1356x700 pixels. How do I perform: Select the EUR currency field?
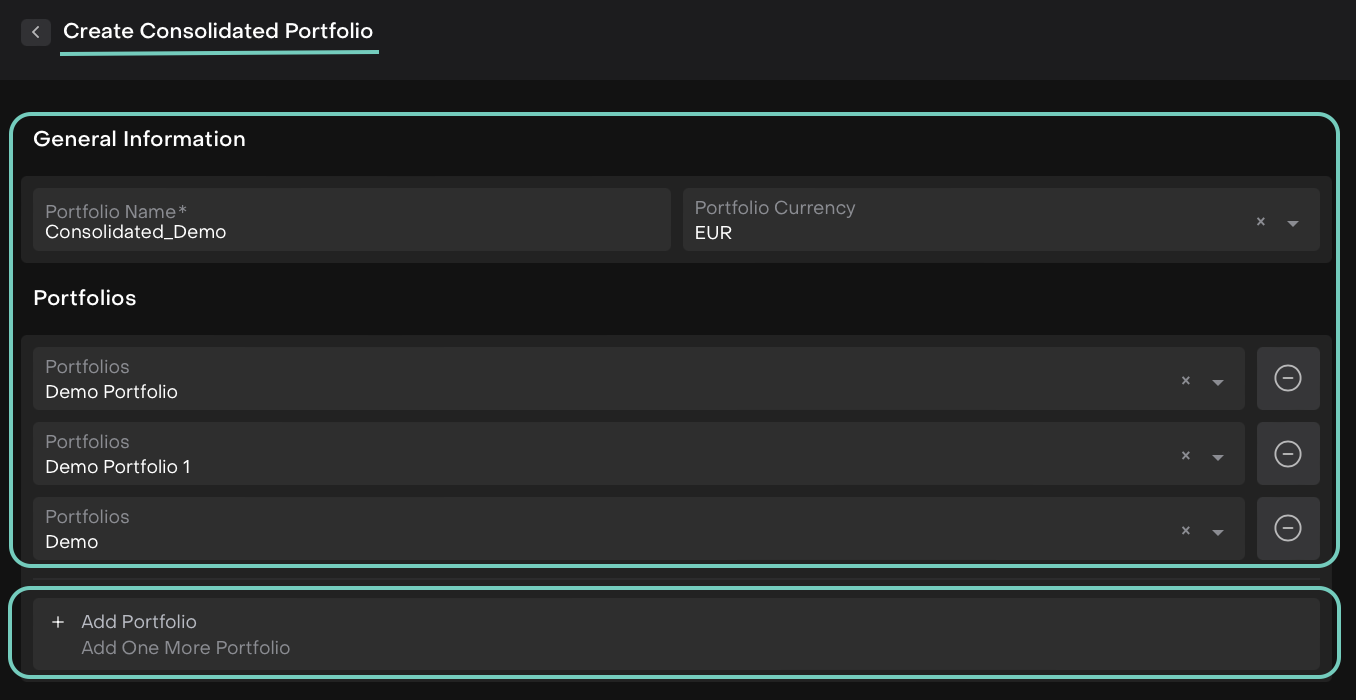coord(960,220)
